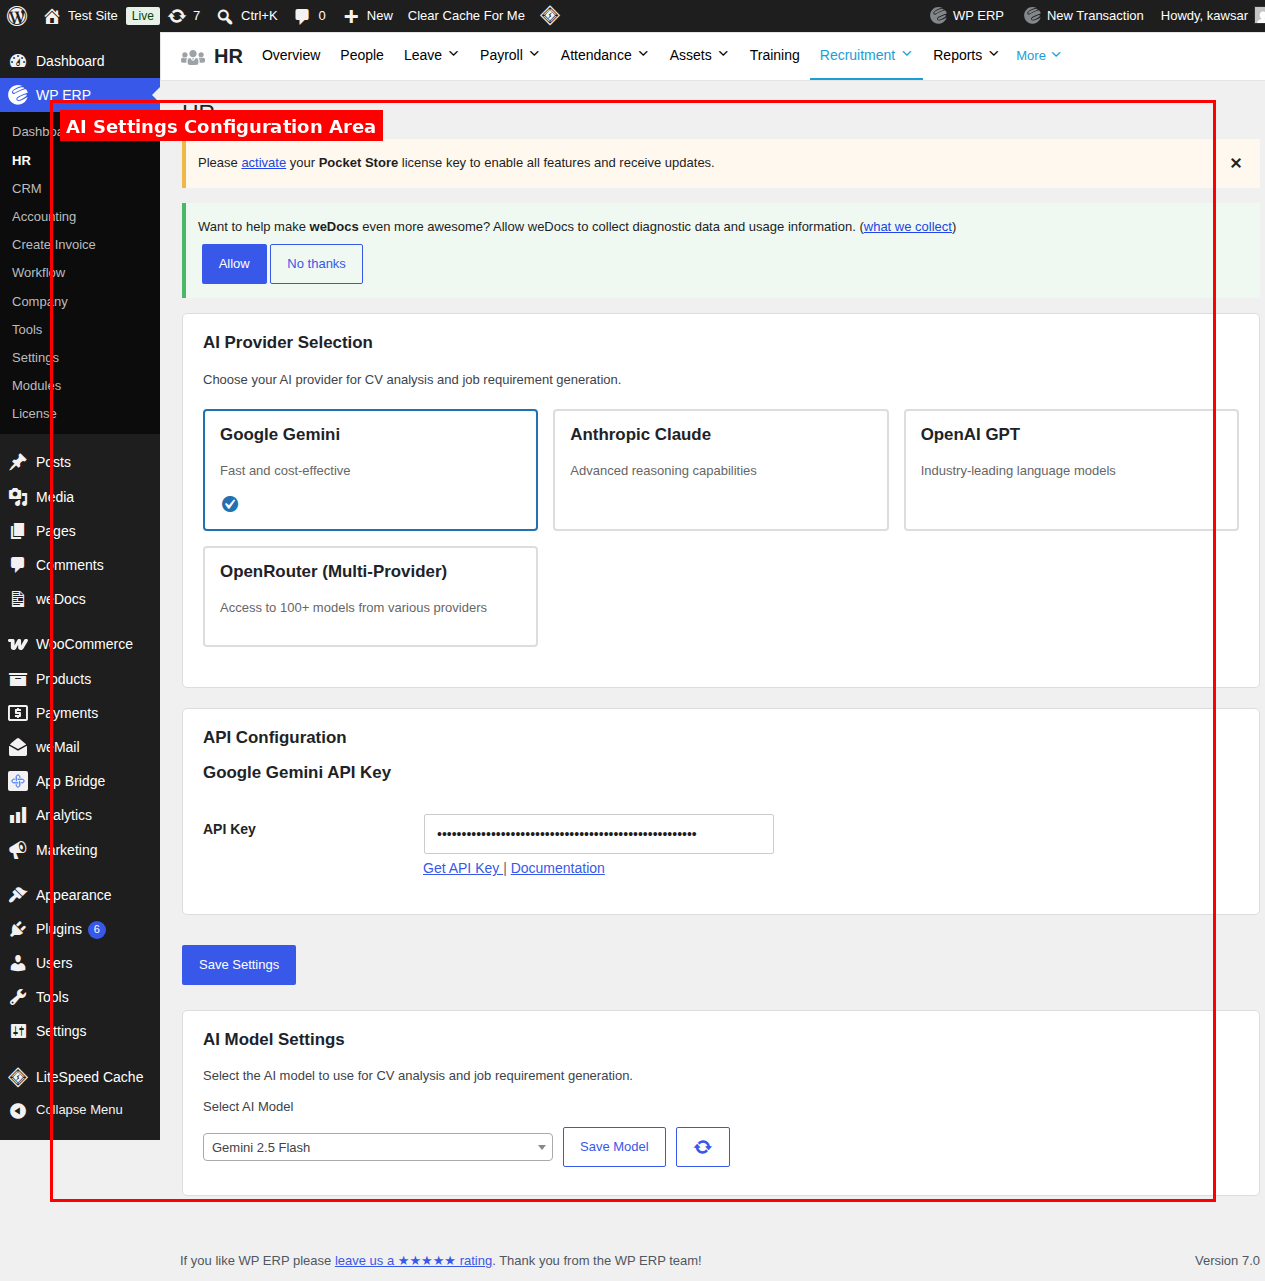
Task: Click the New Transaction icon
Action: point(1032,15)
